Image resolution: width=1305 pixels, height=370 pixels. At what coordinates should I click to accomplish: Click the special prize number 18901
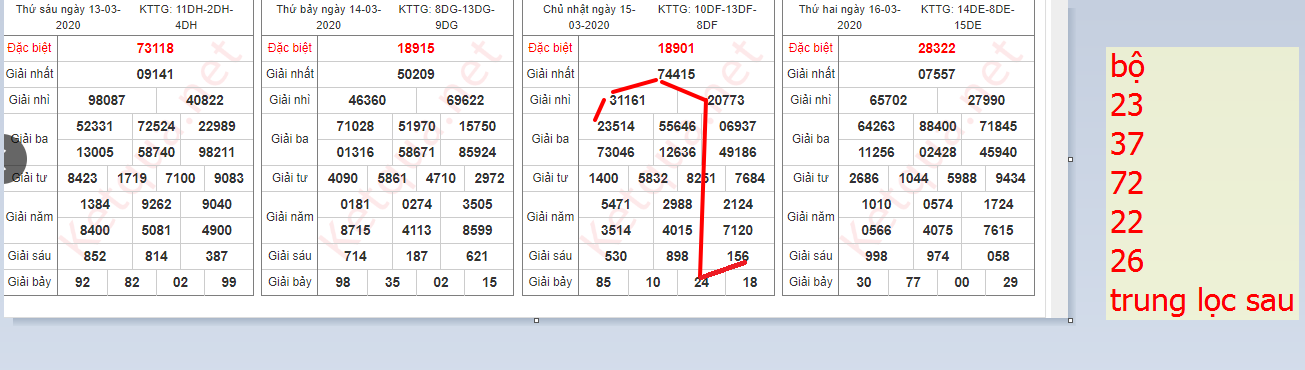click(676, 48)
